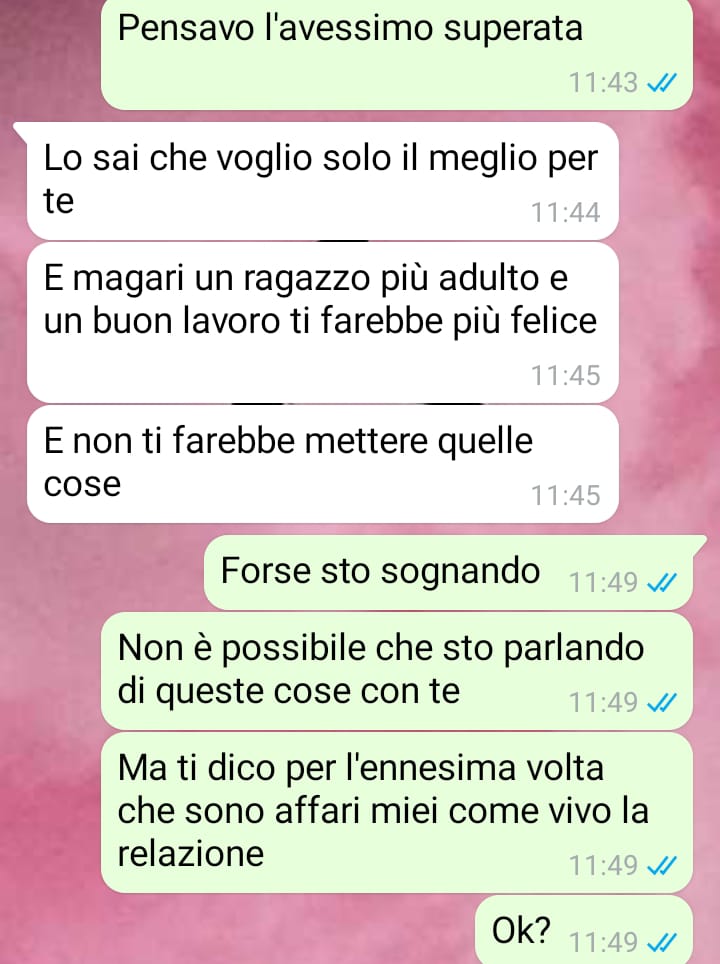Select the "E non ti farebbe mettere quelle cose" bubble
Image resolution: width=720 pixels, height=964 pixels.
coord(322,464)
